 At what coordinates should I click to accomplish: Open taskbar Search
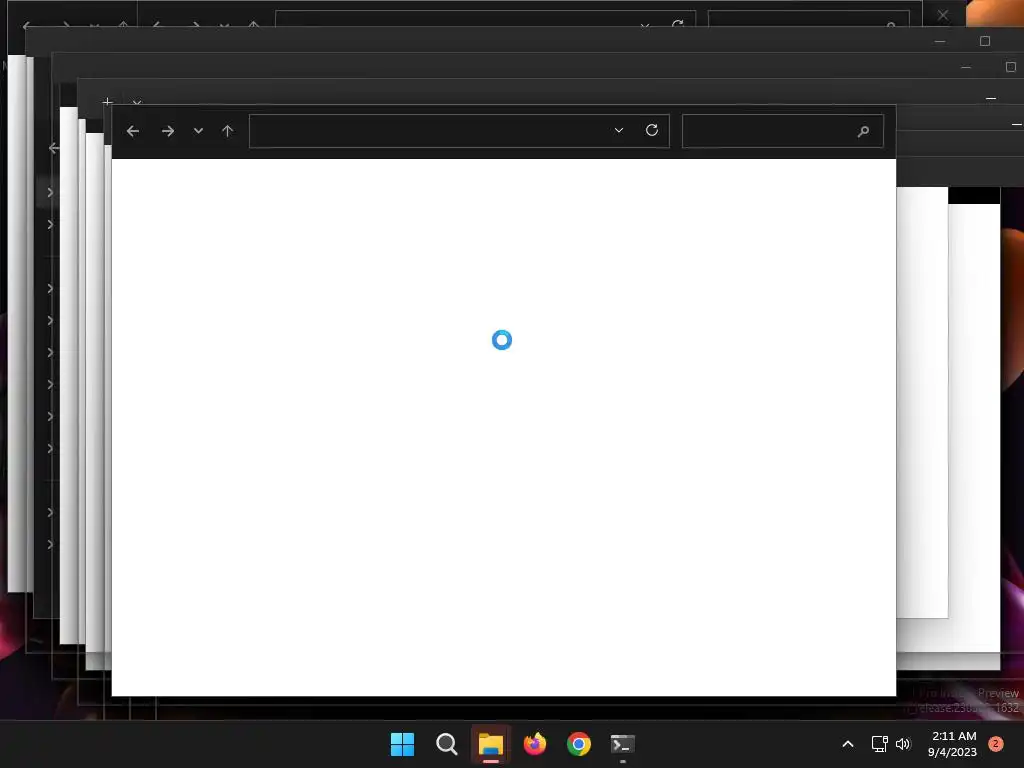tap(447, 744)
